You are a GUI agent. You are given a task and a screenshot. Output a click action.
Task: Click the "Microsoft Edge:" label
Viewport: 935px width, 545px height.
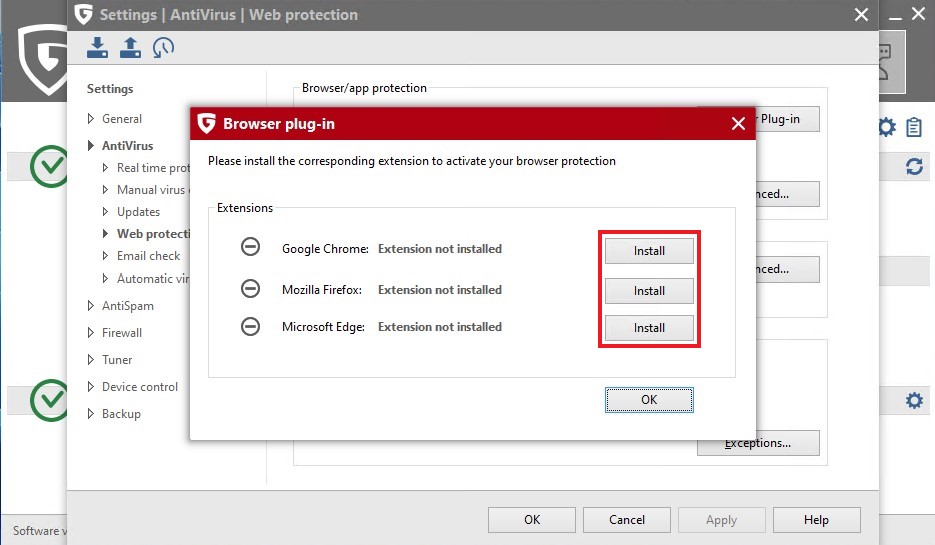coord(323,327)
